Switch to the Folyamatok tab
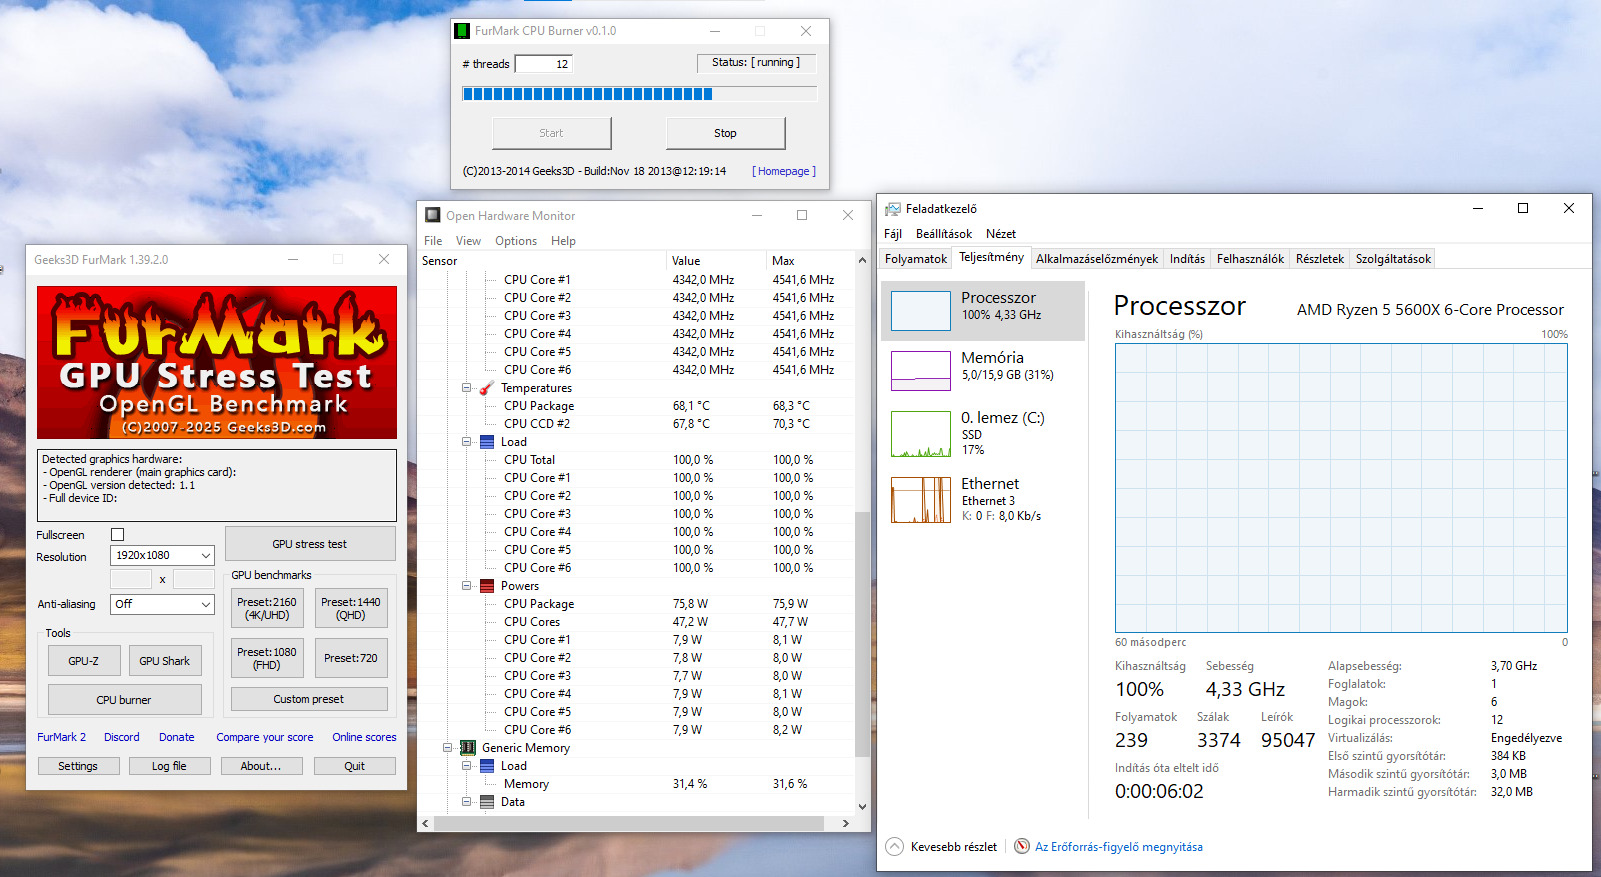This screenshot has height=877, width=1601. click(916, 259)
